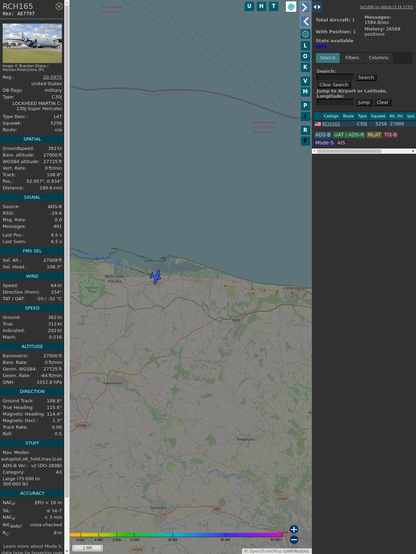The height and width of the screenshot is (554, 416).
Task: Toggle the T map button
Action: (273, 6)
